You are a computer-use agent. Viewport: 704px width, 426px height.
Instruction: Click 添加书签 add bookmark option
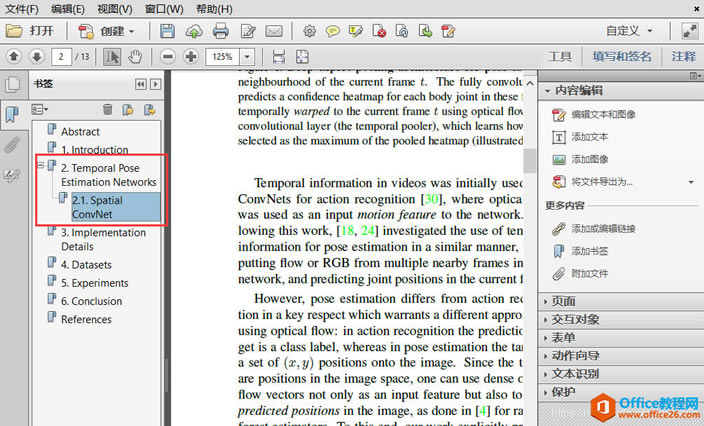coord(590,251)
